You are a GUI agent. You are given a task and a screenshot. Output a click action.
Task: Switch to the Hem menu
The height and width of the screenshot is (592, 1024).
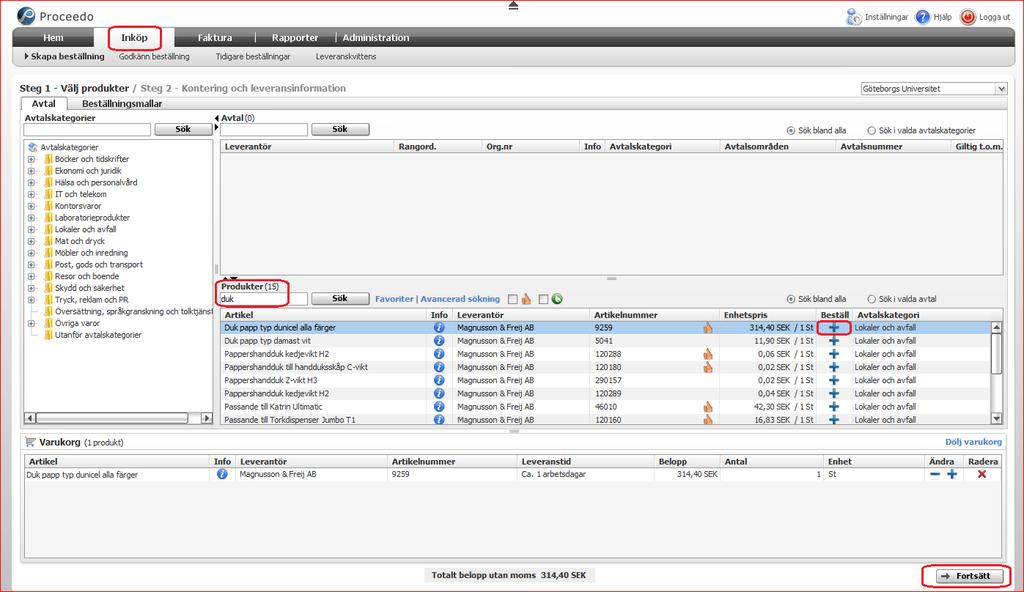(x=53, y=38)
